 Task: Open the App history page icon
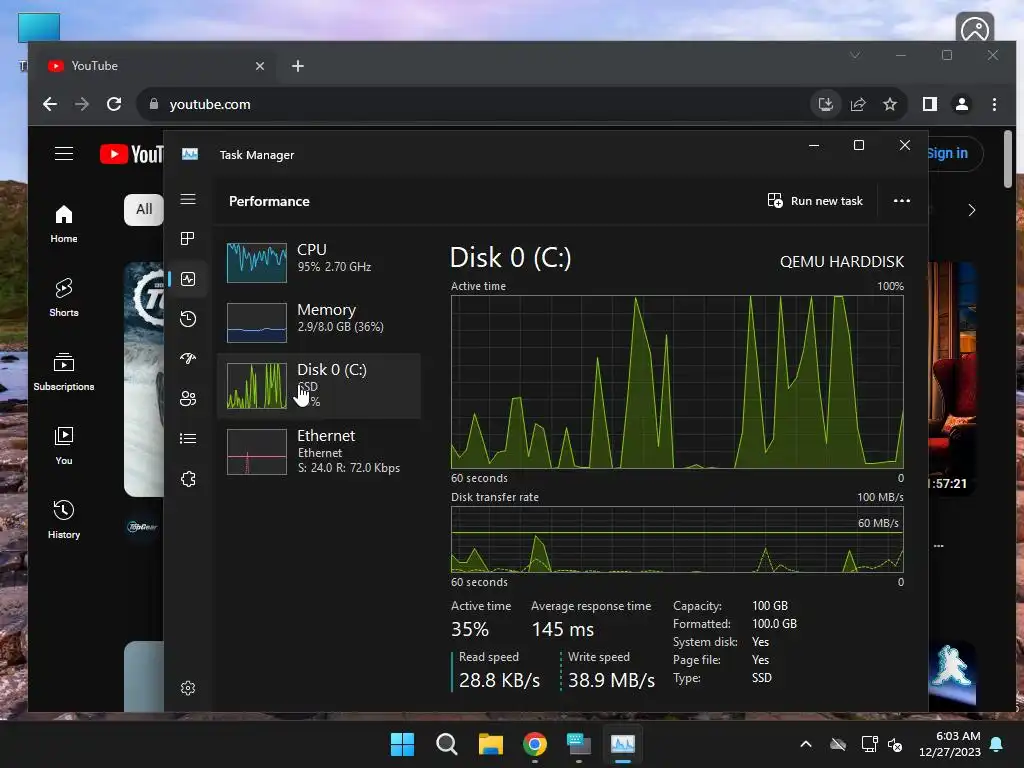click(x=188, y=319)
